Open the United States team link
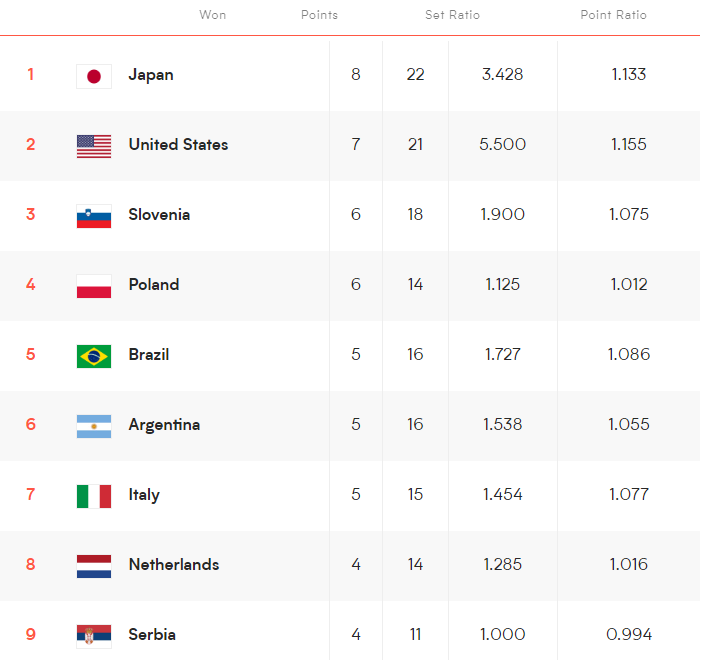The width and height of the screenshot is (709, 660). [178, 145]
